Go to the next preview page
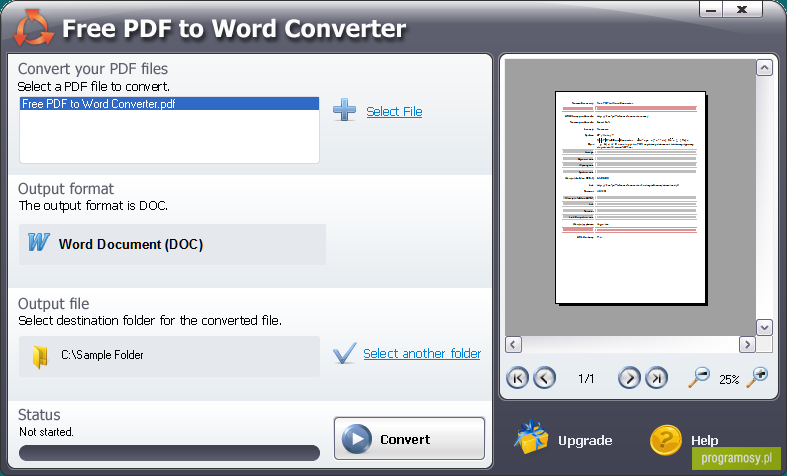The height and width of the screenshot is (476, 787). tap(629, 378)
